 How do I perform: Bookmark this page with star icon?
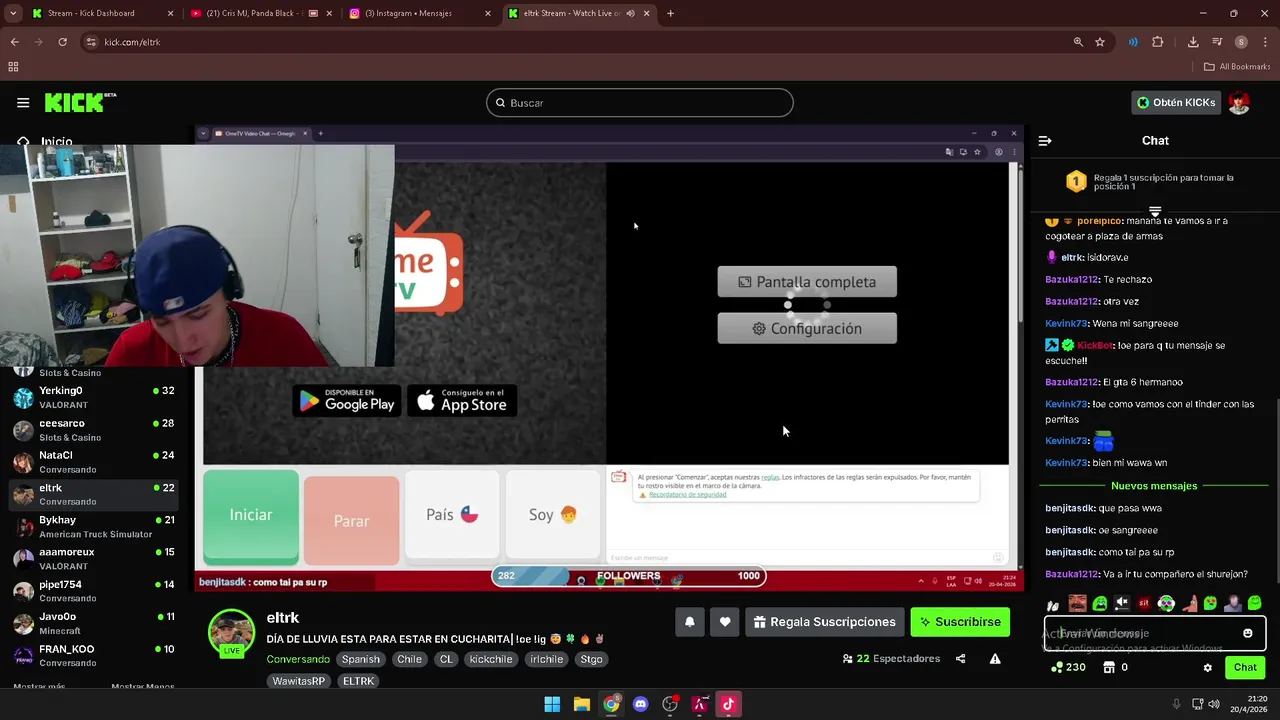tap(1100, 42)
